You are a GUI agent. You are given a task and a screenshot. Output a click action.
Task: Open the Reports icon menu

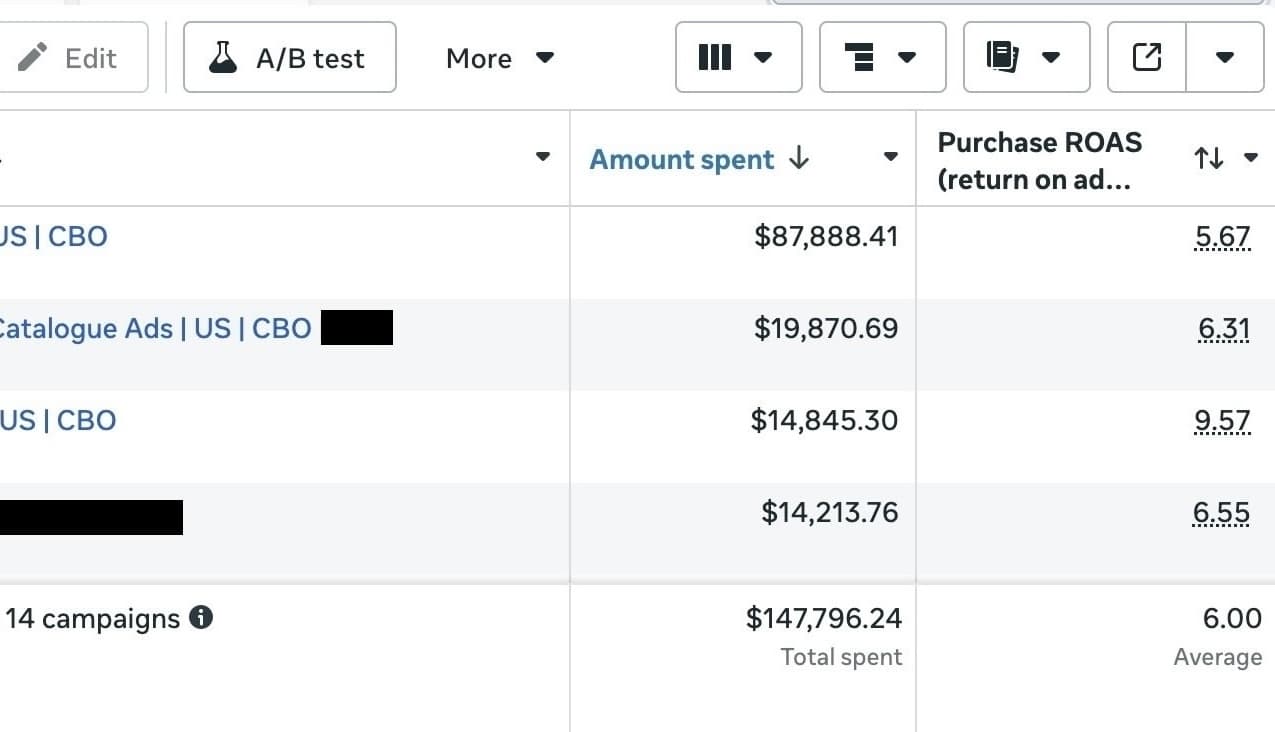pyautogui.click(x=1026, y=58)
